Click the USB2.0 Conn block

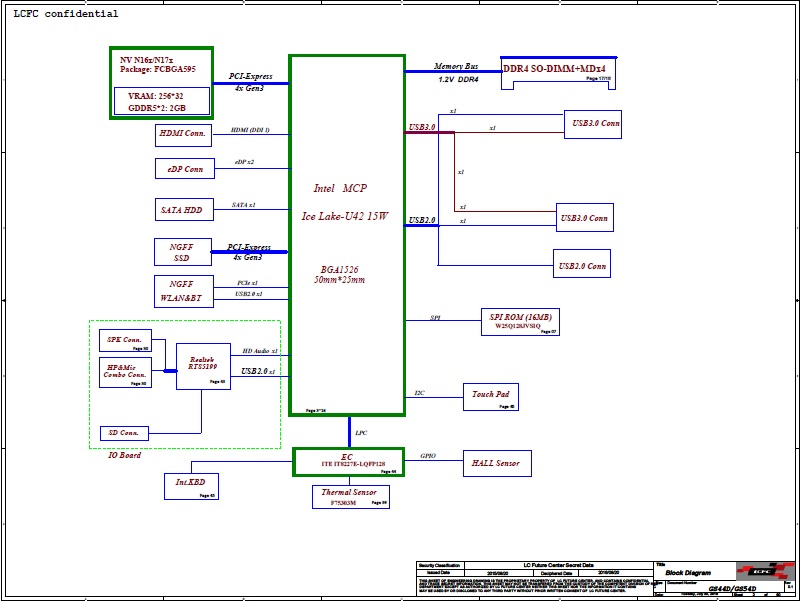point(582,264)
